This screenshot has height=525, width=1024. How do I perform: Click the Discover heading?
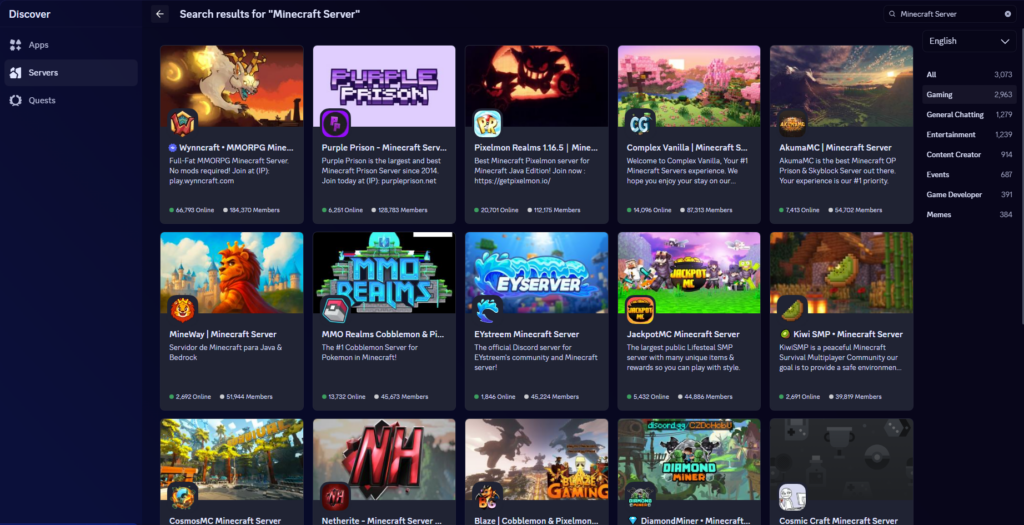(29, 14)
